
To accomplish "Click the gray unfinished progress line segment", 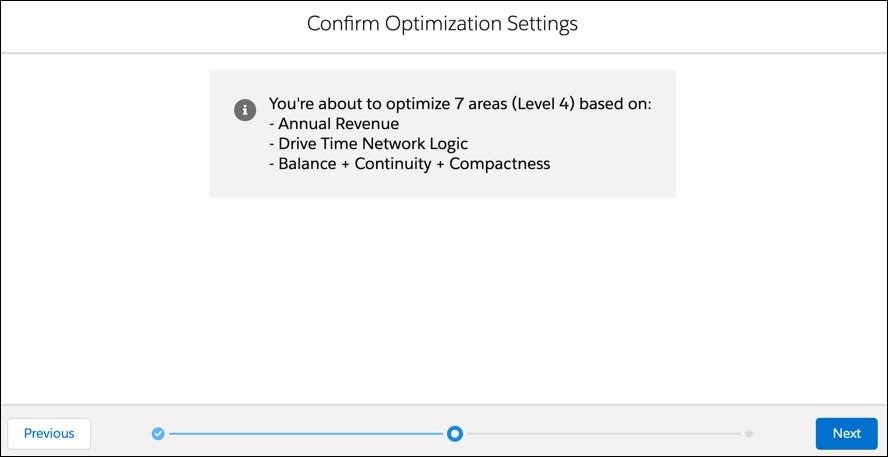I will click(x=605, y=434).
